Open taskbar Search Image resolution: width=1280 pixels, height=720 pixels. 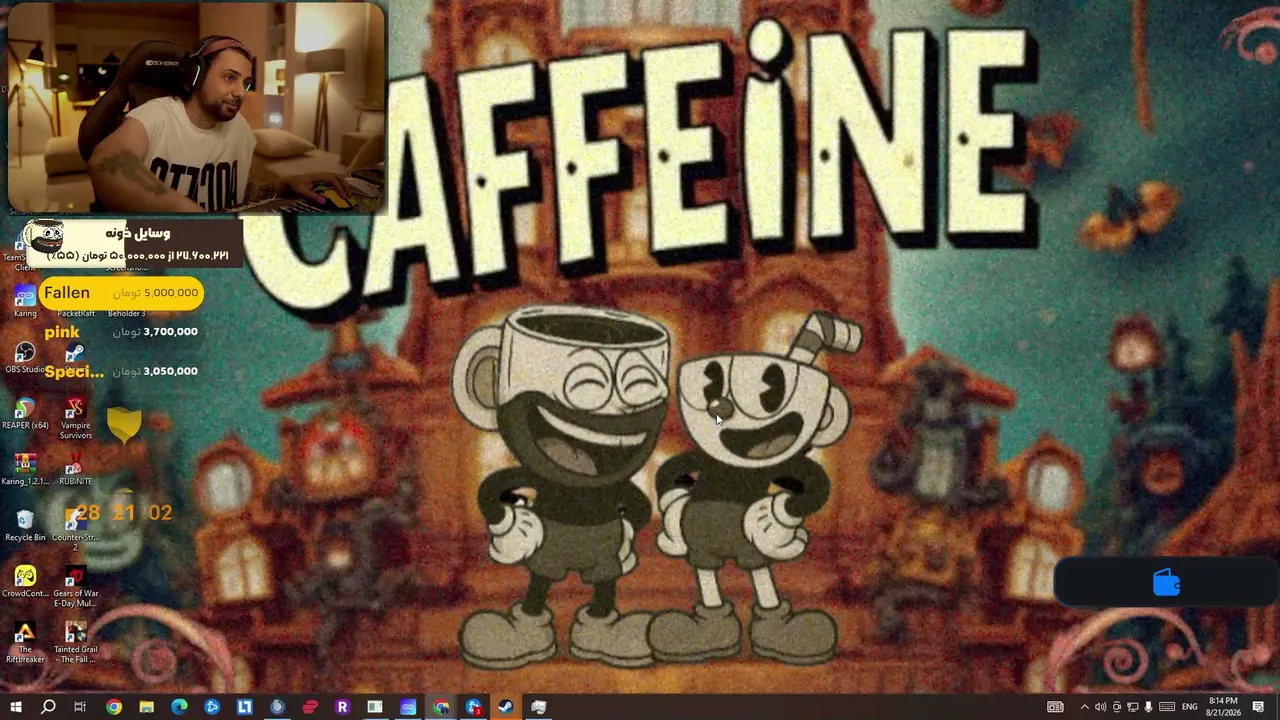click(x=48, y=707)
